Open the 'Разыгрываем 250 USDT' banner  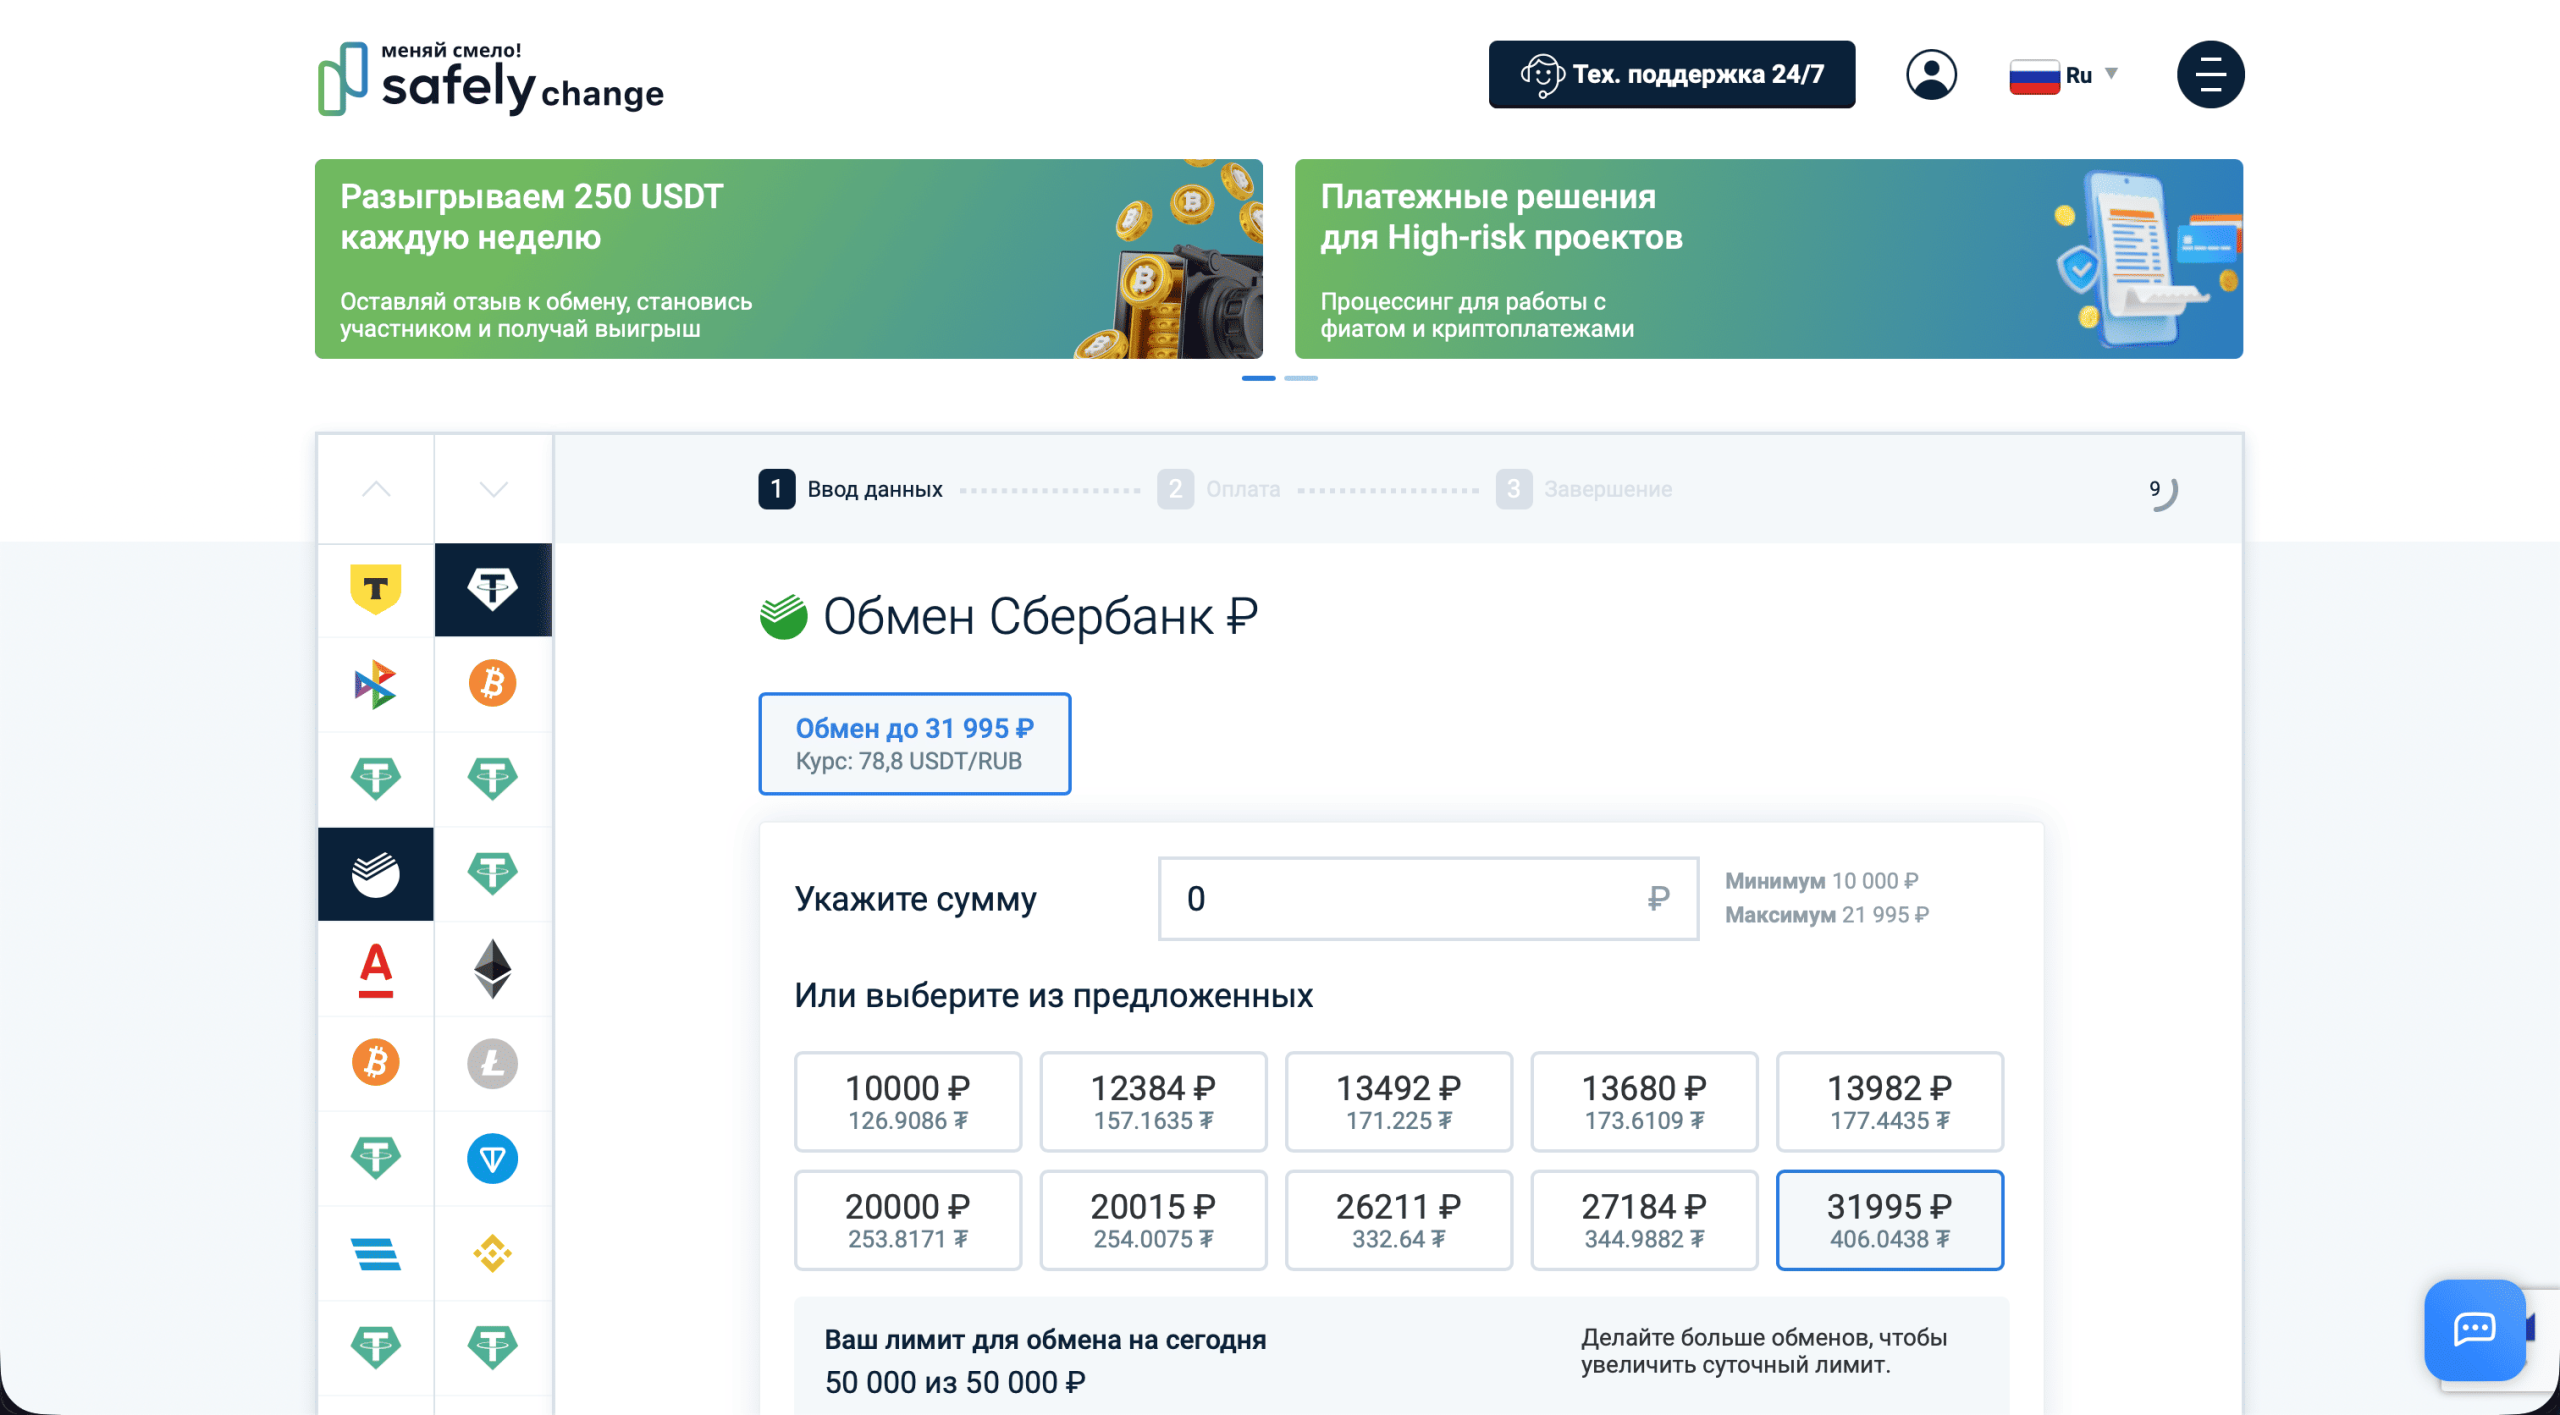point(788,259)
